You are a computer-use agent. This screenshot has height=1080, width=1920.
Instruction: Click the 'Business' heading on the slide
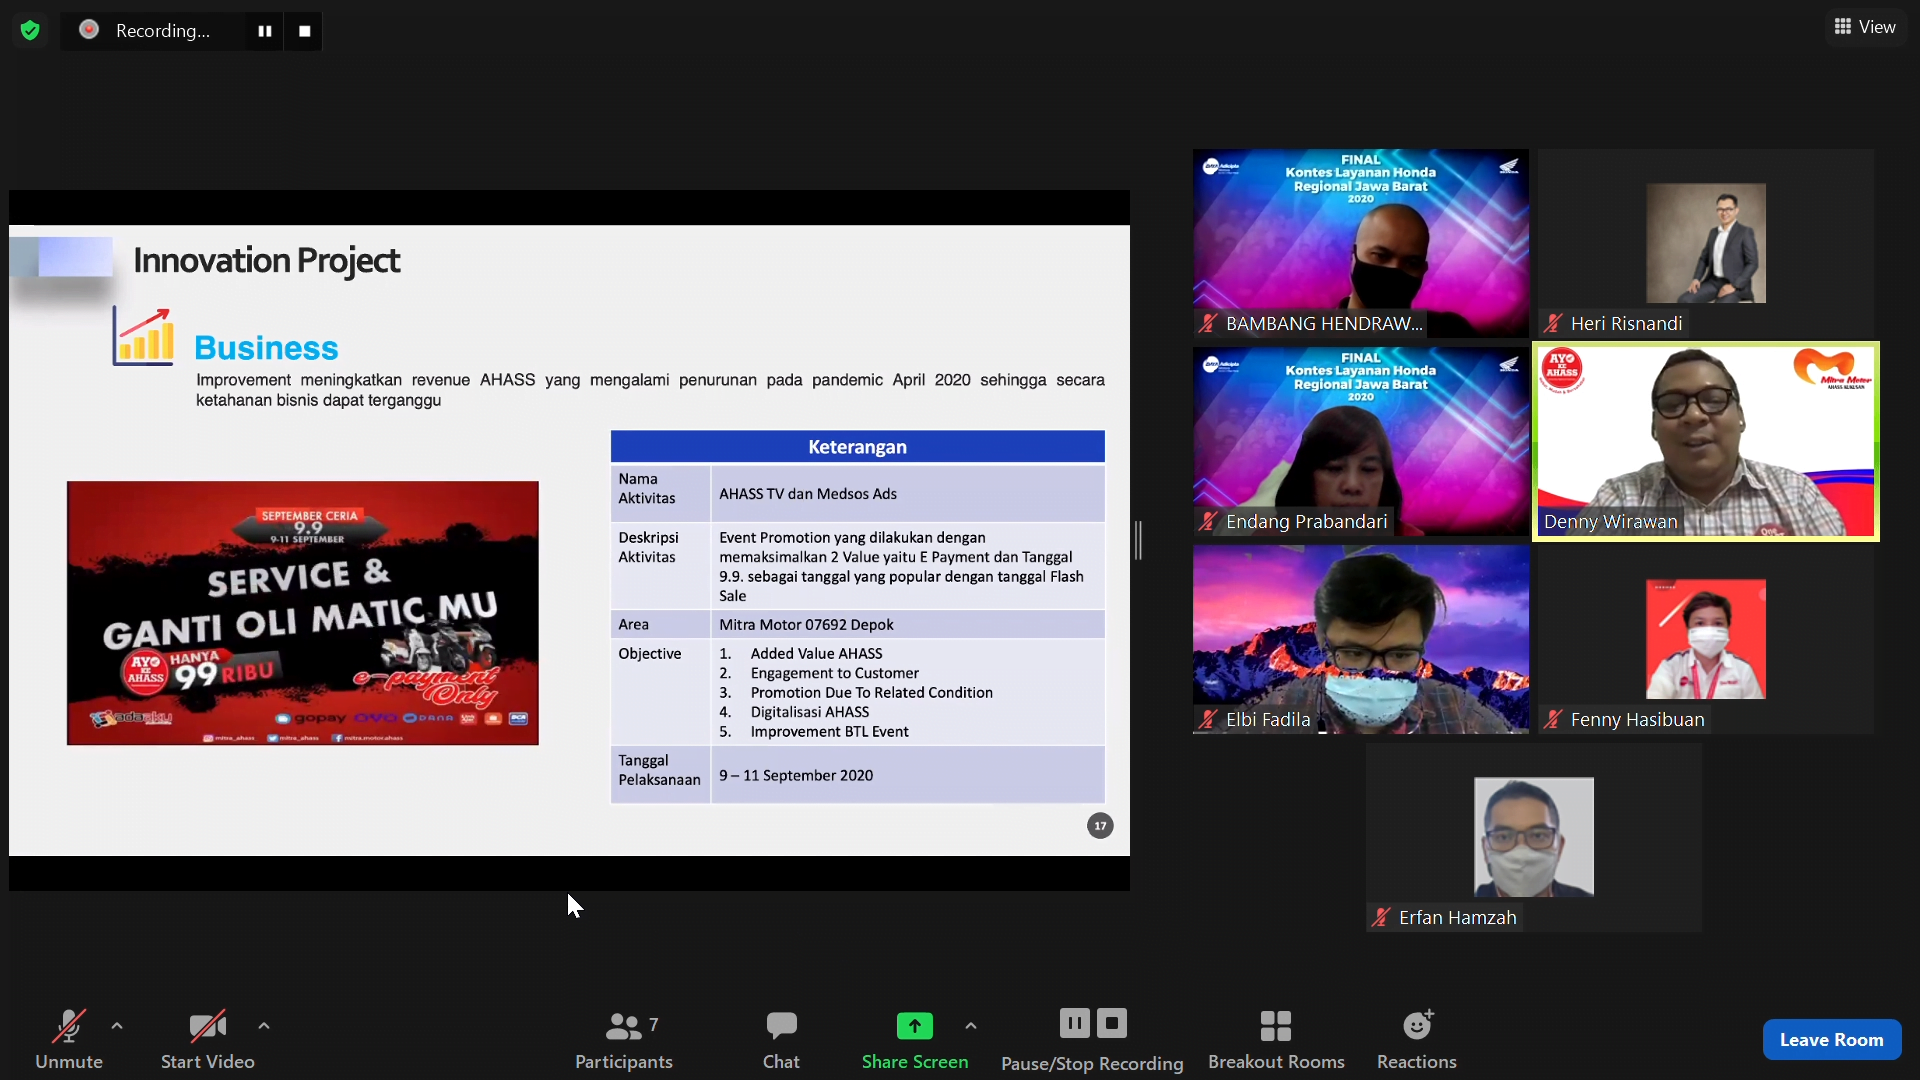pyautogui.click(x=266, y=347)
